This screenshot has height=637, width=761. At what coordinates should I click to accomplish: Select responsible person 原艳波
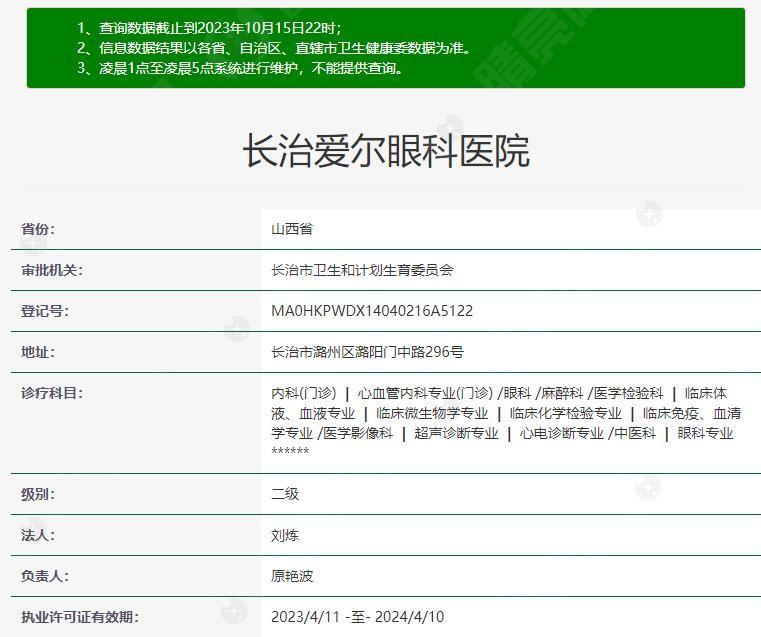coord(292,576)
